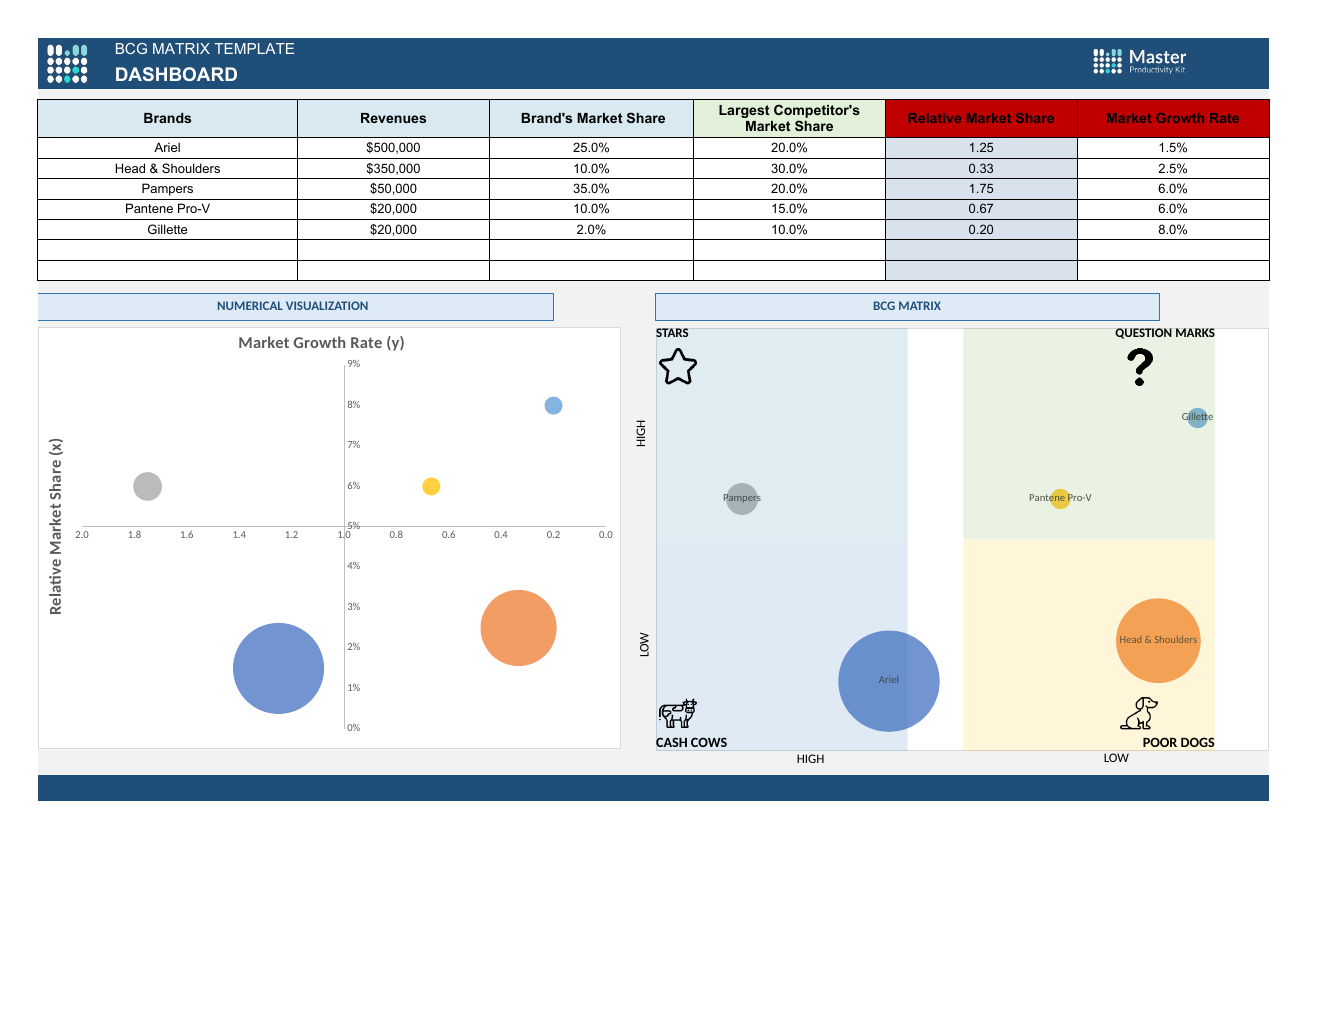Viewport: 1320px width, 1020px height.
Task: Click the question mark icon
Action: click(1140, 367)
